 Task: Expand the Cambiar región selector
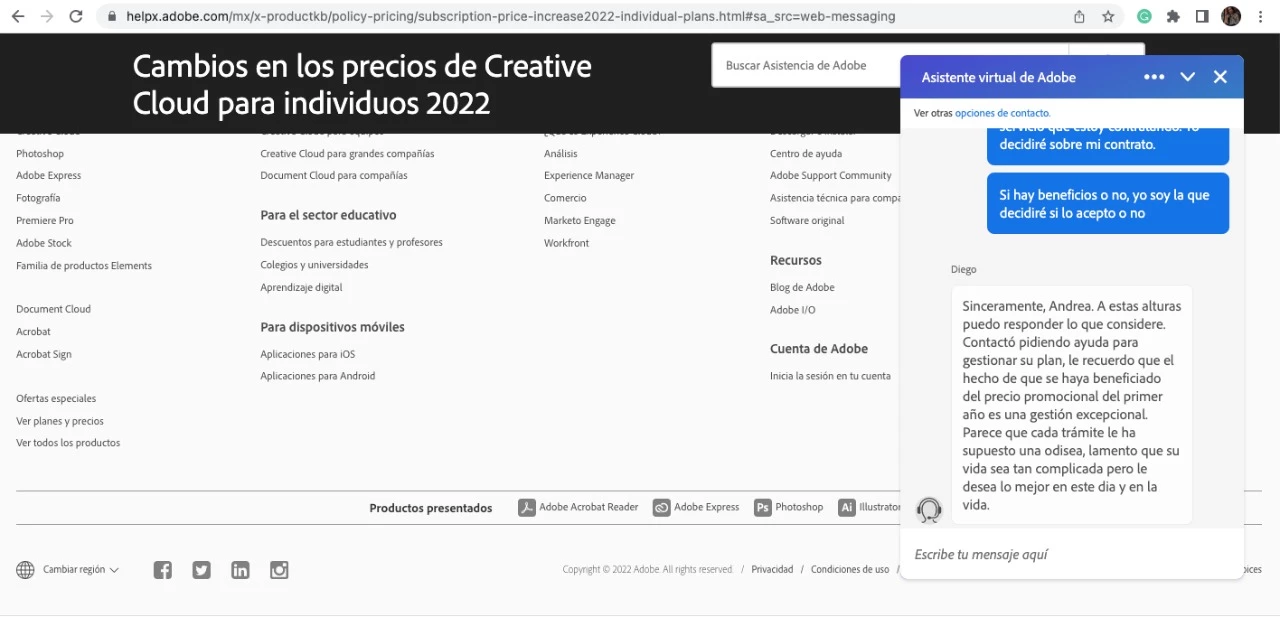pyautogui.click(x=80, y=570)
